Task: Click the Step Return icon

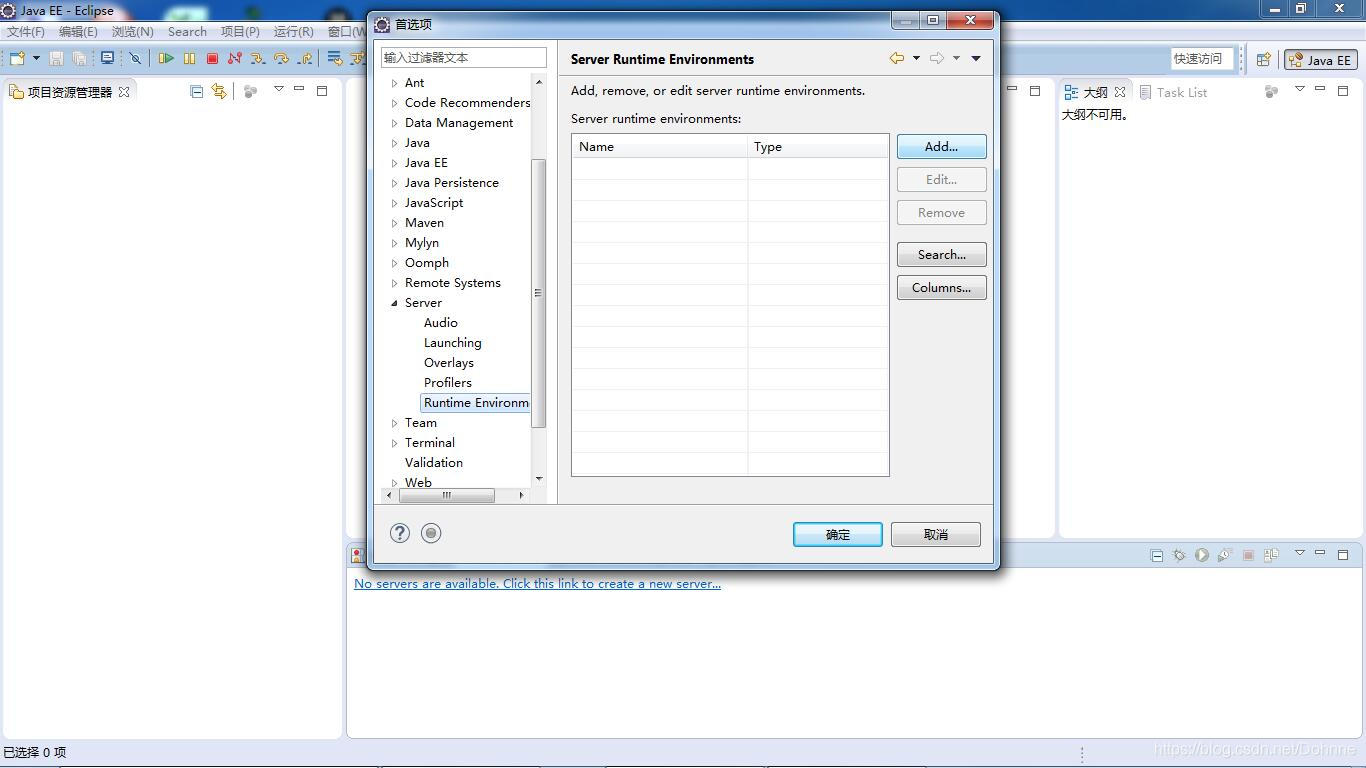Action: click(304, 59)
